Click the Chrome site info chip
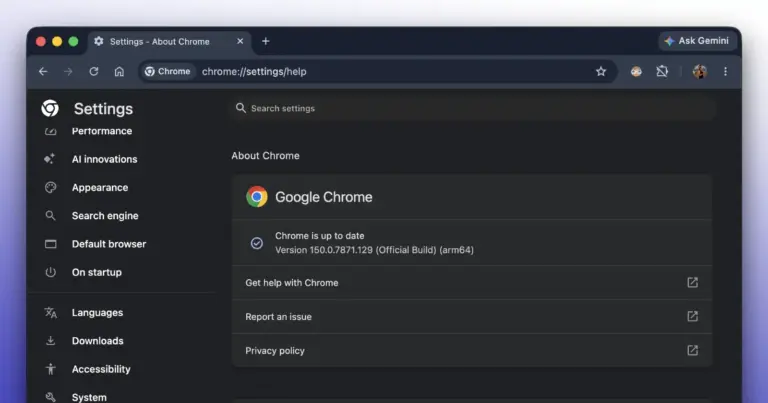 (x=168, y=71)
